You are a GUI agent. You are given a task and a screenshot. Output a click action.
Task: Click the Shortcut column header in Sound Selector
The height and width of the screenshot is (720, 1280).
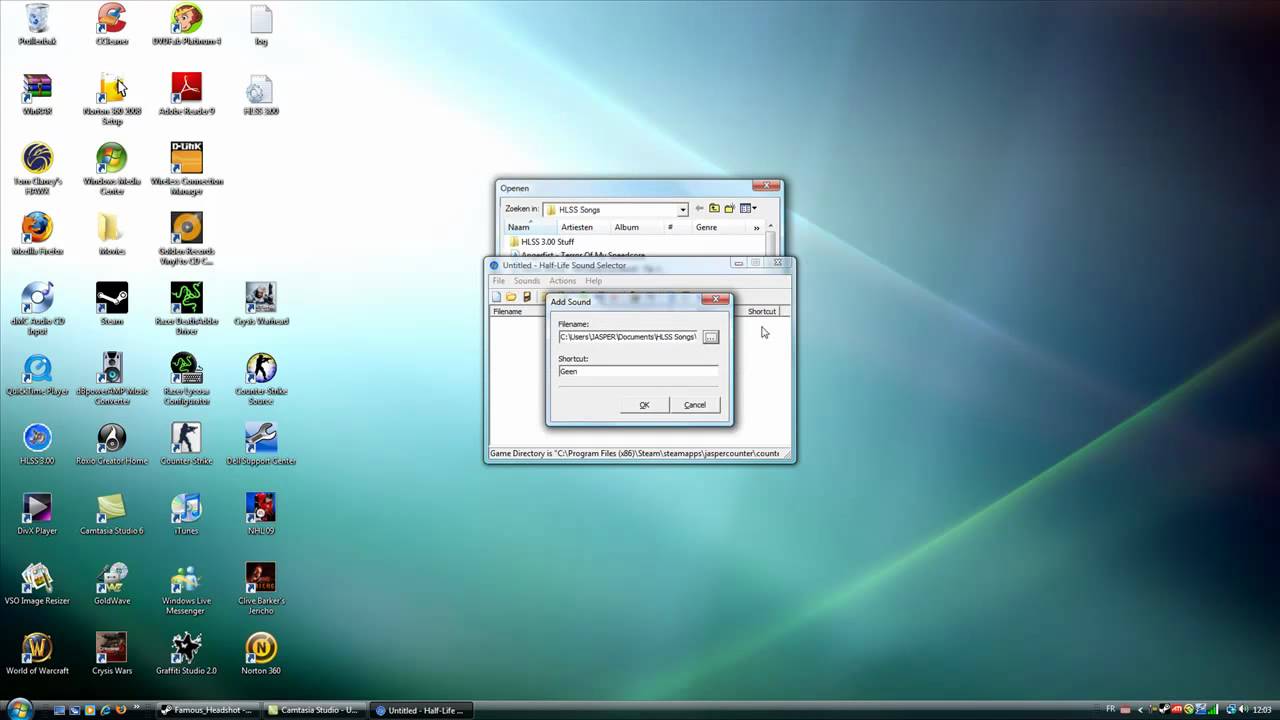coord(762,311)
